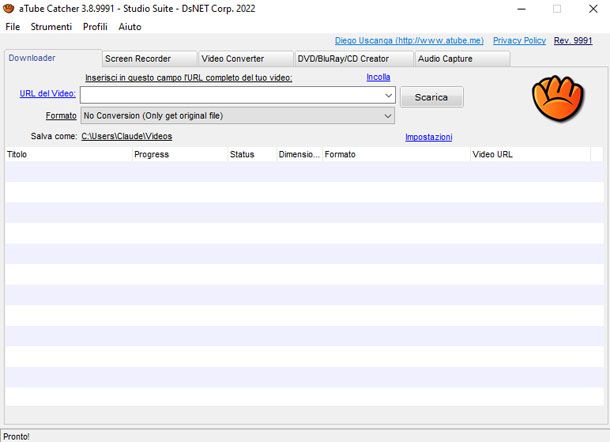The width and height of the screenshot is (610, 442).
Task: Open Diego Uscanga atube.me link
Action: click(x=409, y=40)
